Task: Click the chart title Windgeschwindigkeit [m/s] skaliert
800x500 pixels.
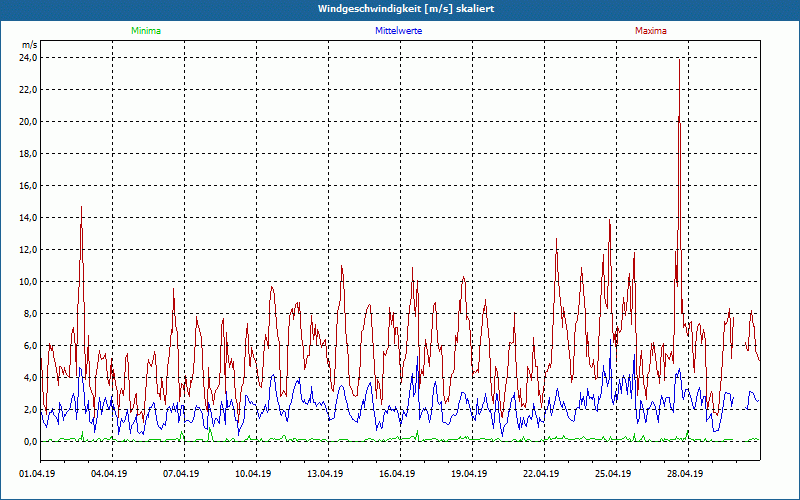Action: point(406,9)
